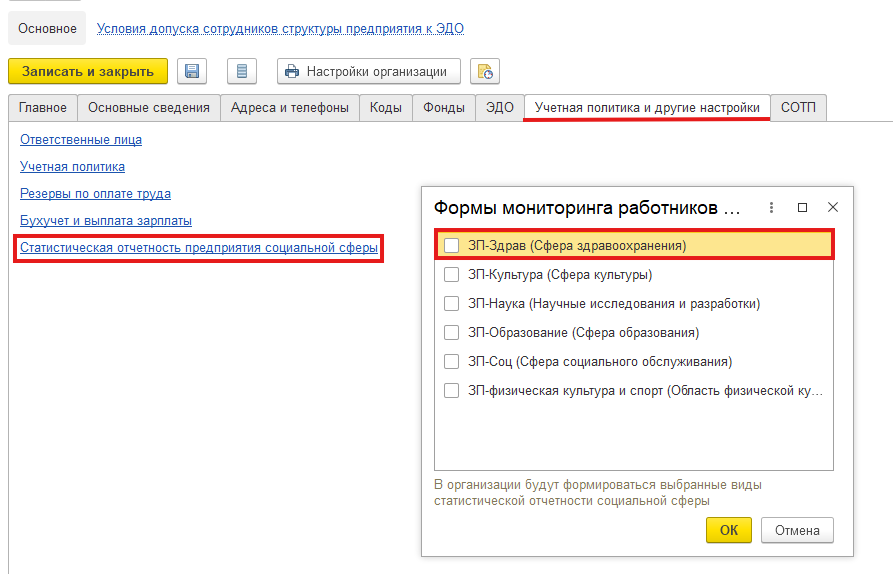Switch to Главное tab
This screenshot has height=574, width=893.
tap(43, 108)
